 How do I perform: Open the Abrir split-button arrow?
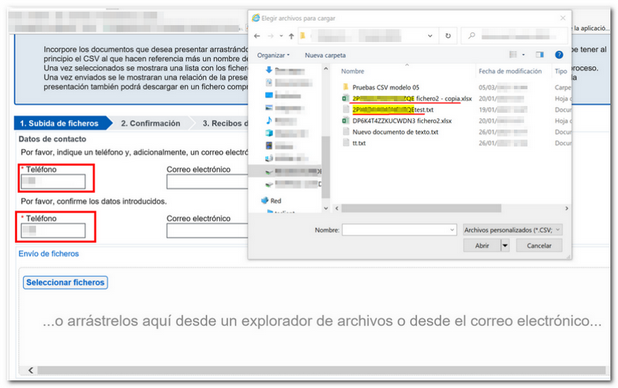505,246
